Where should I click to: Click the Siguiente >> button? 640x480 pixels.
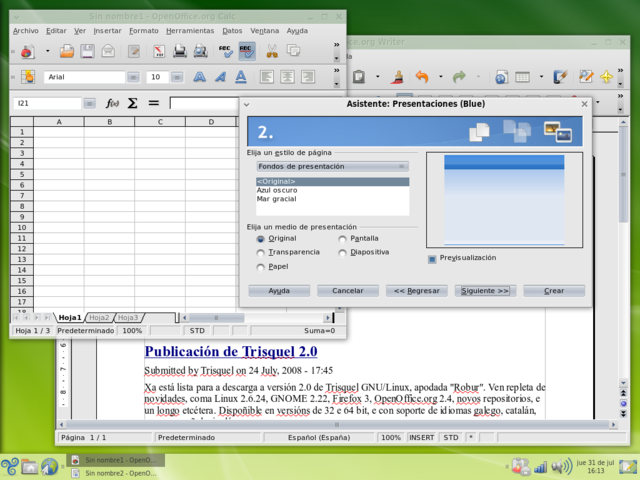pyautogui.click(x=485, y=291)
